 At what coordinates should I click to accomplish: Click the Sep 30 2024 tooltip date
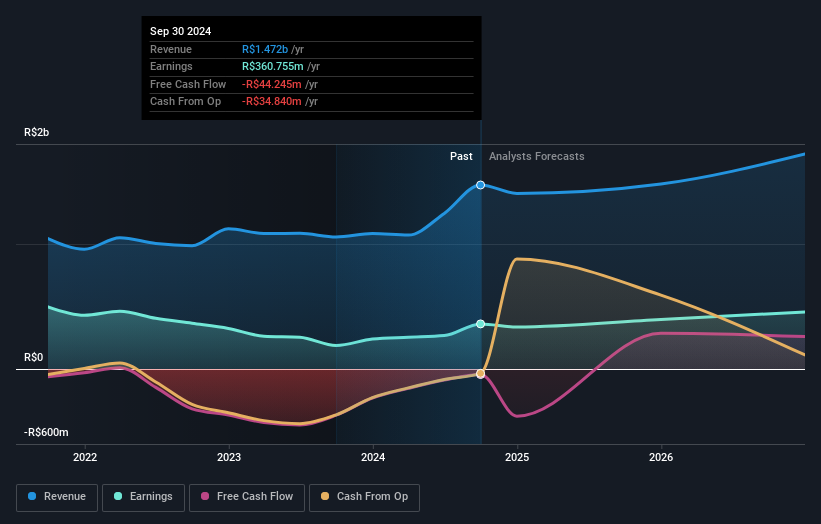point(181,31)
